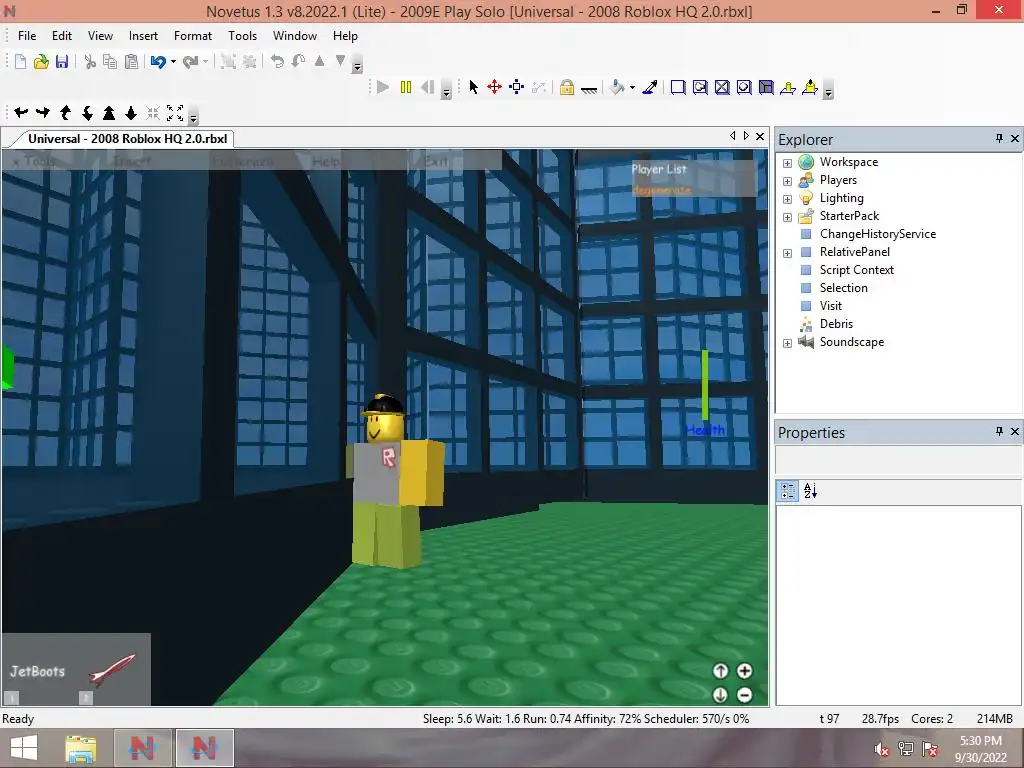Open File Explorer from the taskbar

[x=80, y=748]
